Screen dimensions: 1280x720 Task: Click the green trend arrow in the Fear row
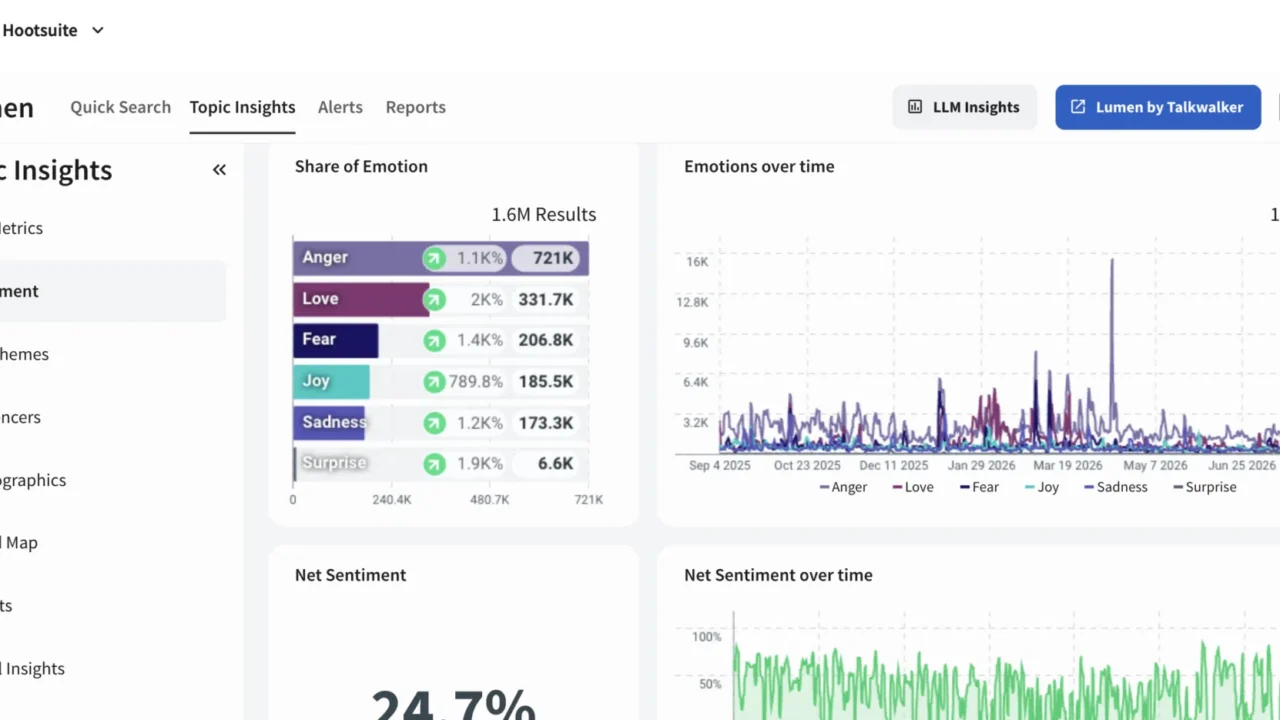(434, 340)
